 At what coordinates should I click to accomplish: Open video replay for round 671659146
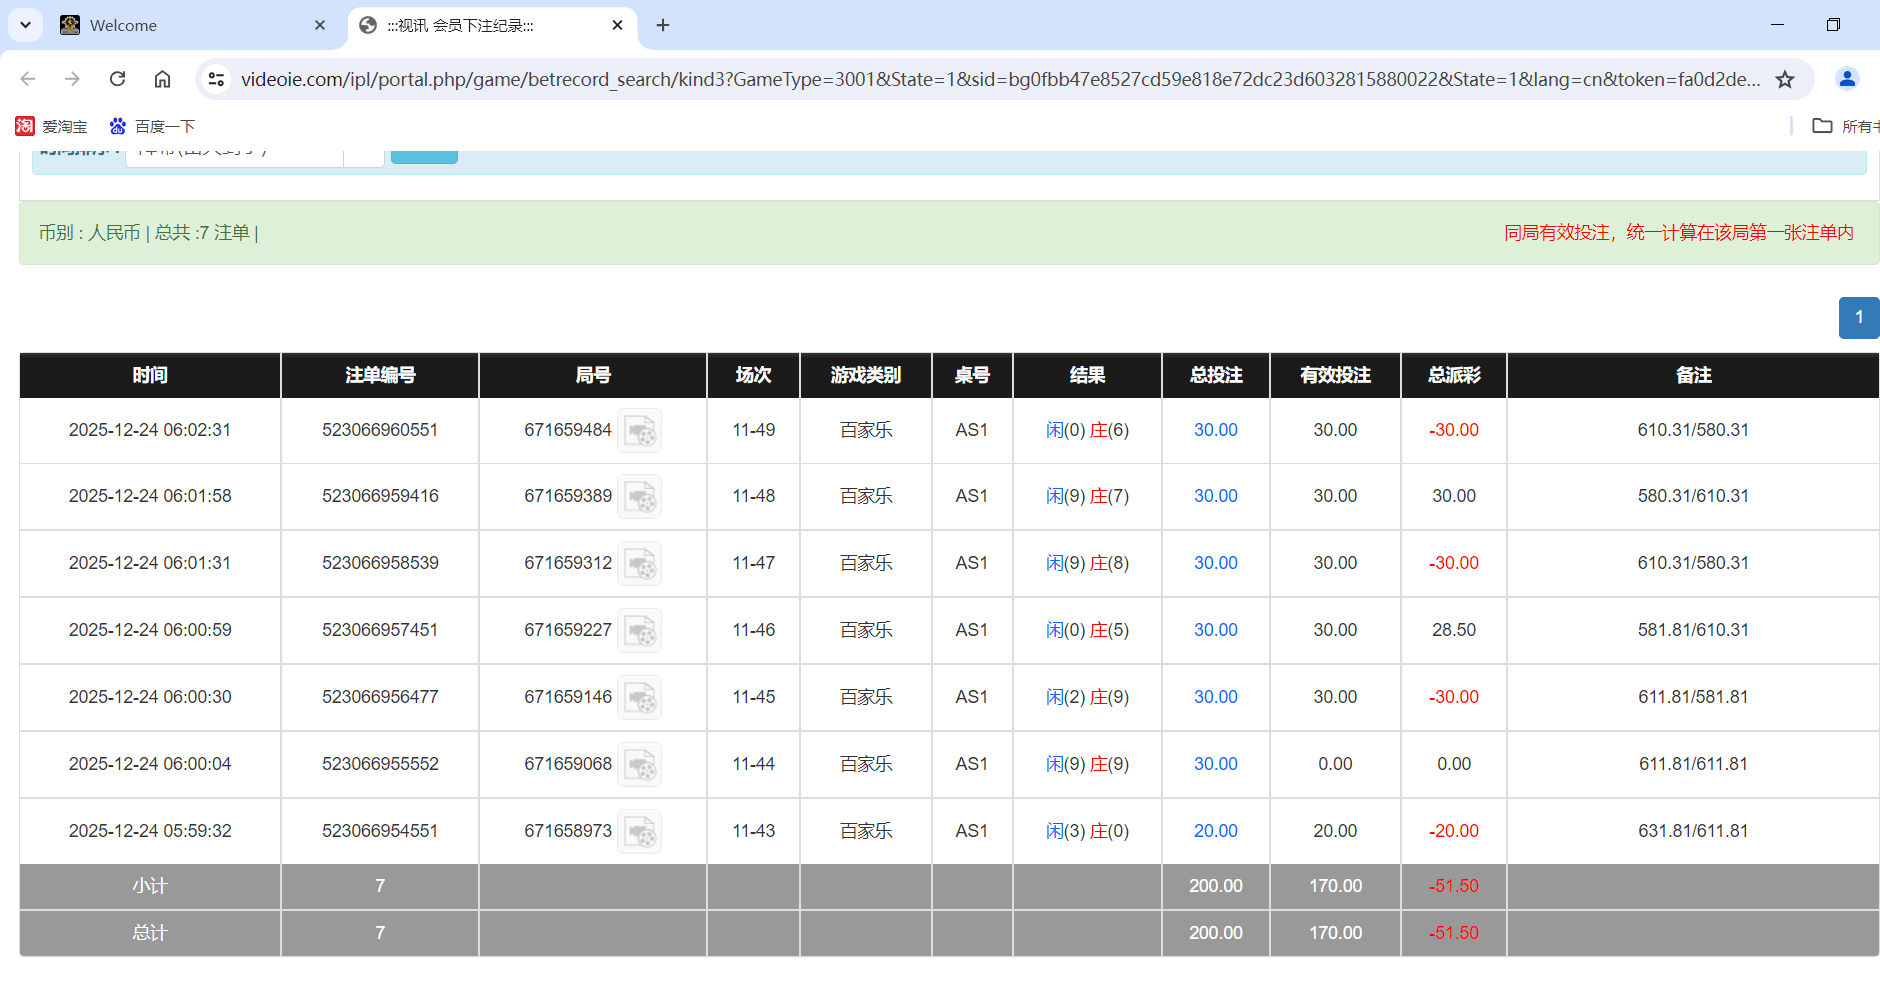639,698
